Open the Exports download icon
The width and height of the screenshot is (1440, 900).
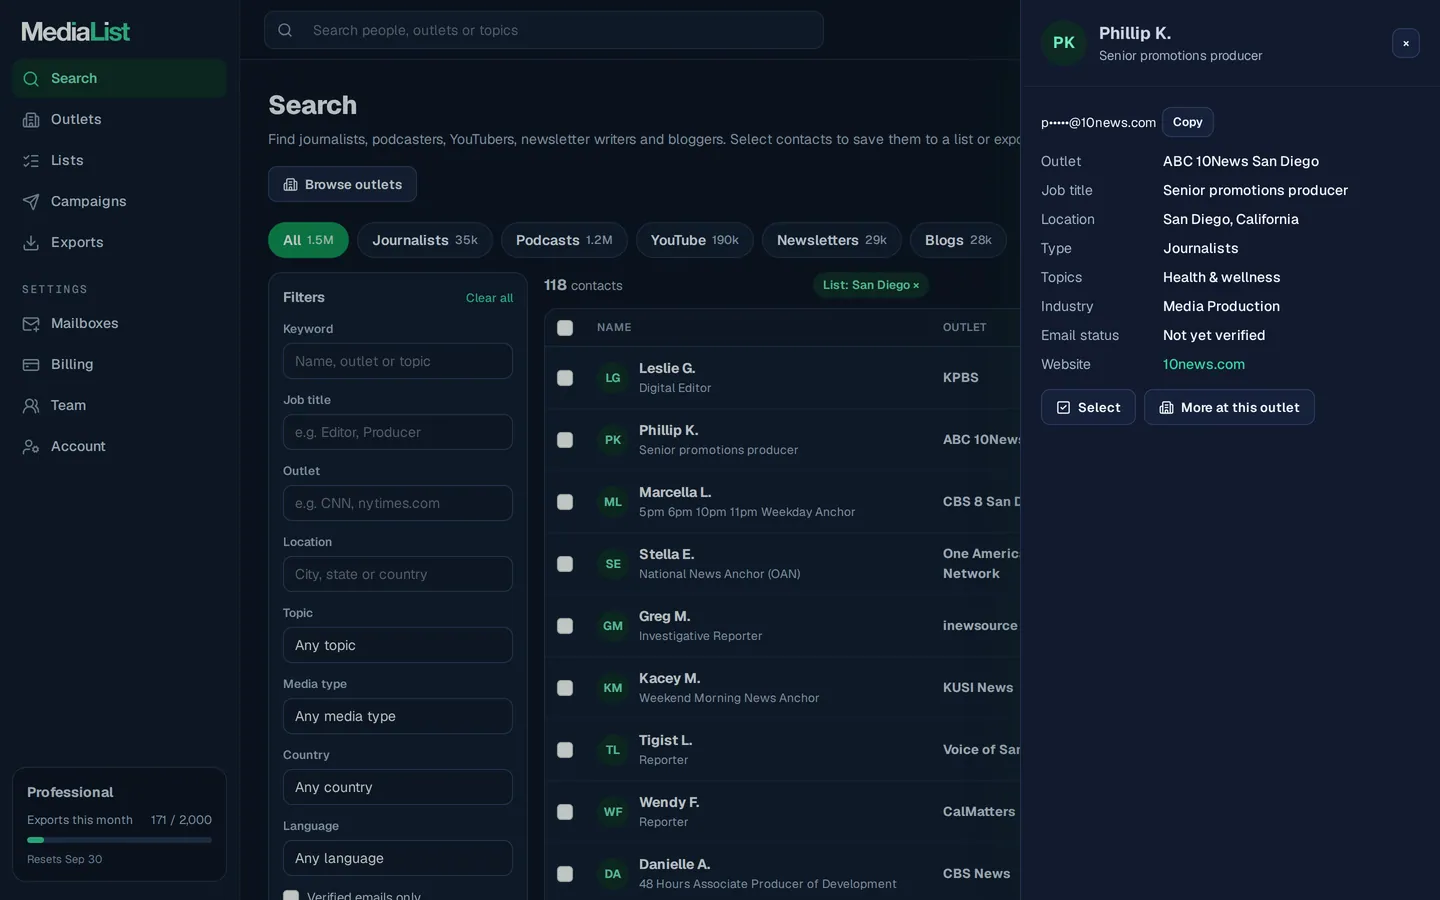point(31,243)
